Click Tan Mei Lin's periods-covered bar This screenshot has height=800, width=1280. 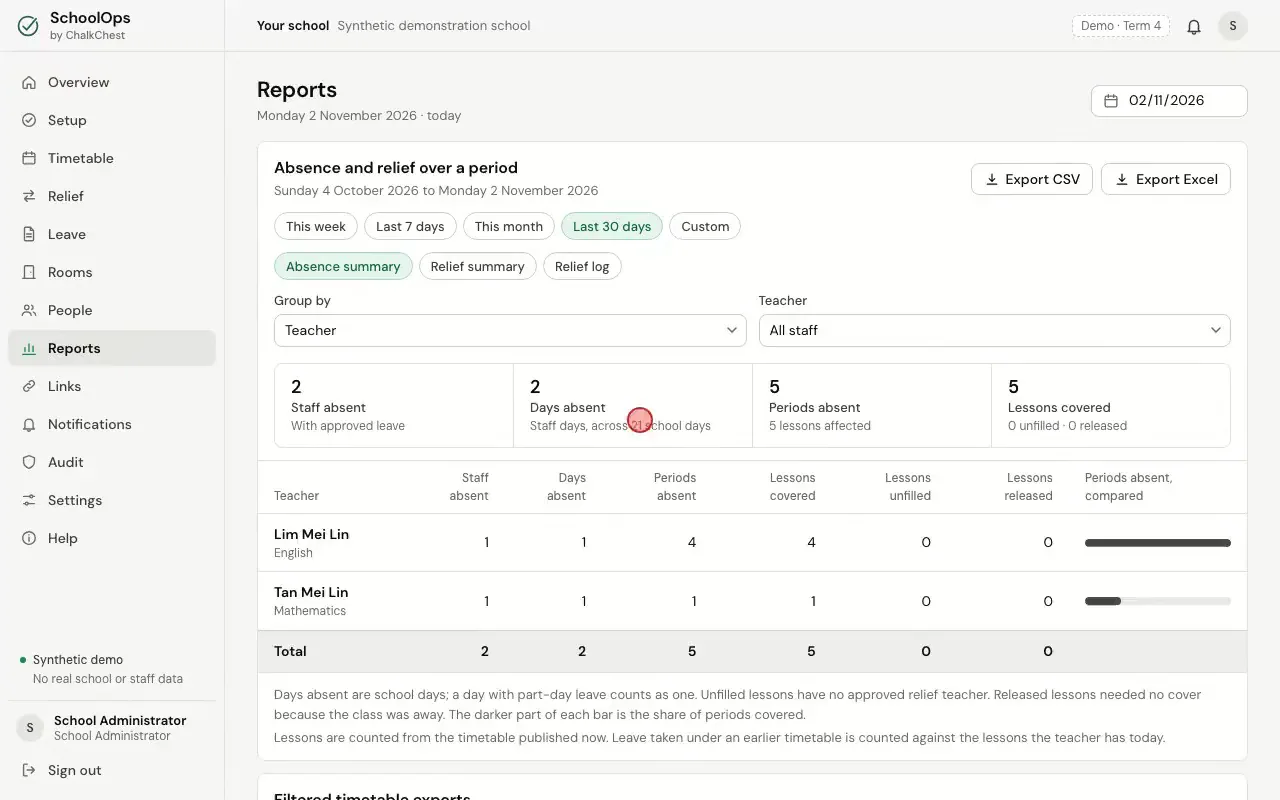point(1158,602)
